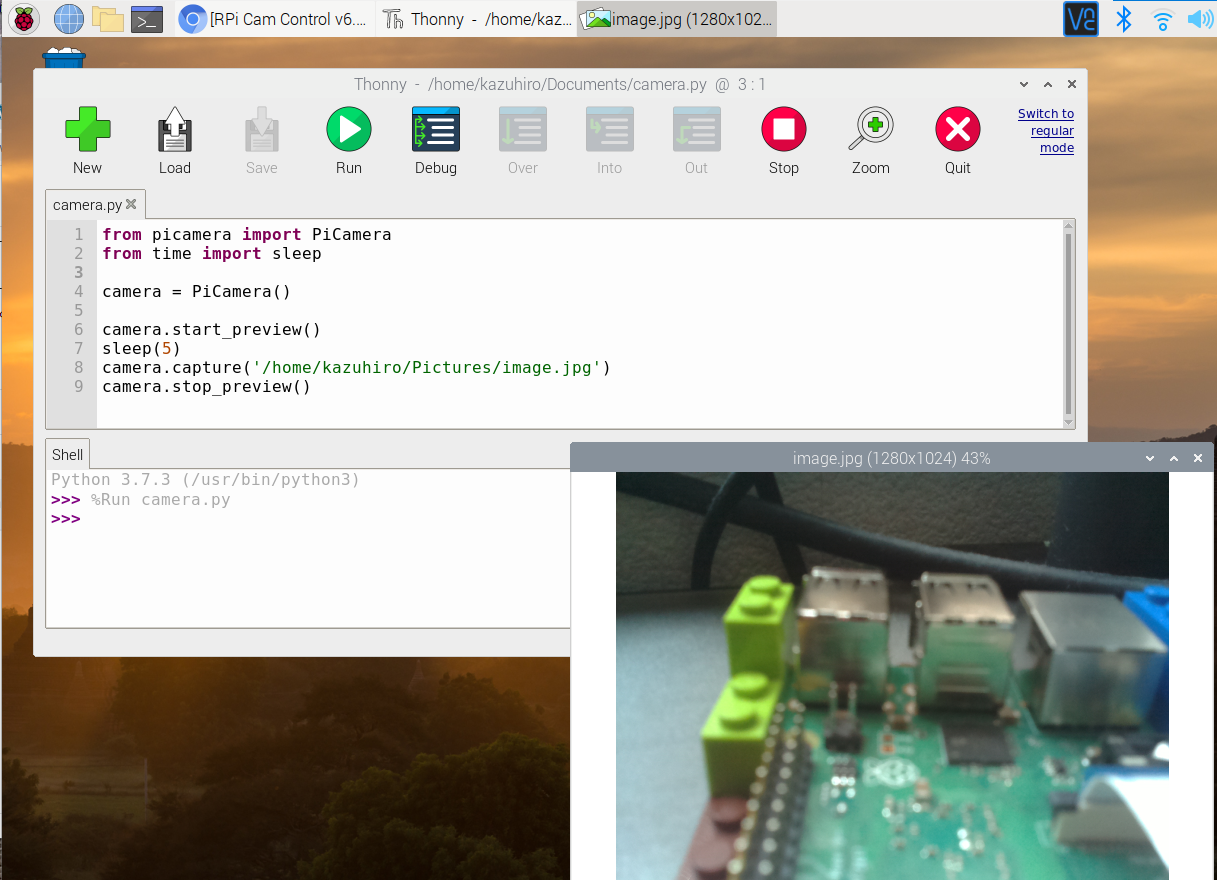Open the volume control in the tray
The image size is (1217, 880).
1199,18
